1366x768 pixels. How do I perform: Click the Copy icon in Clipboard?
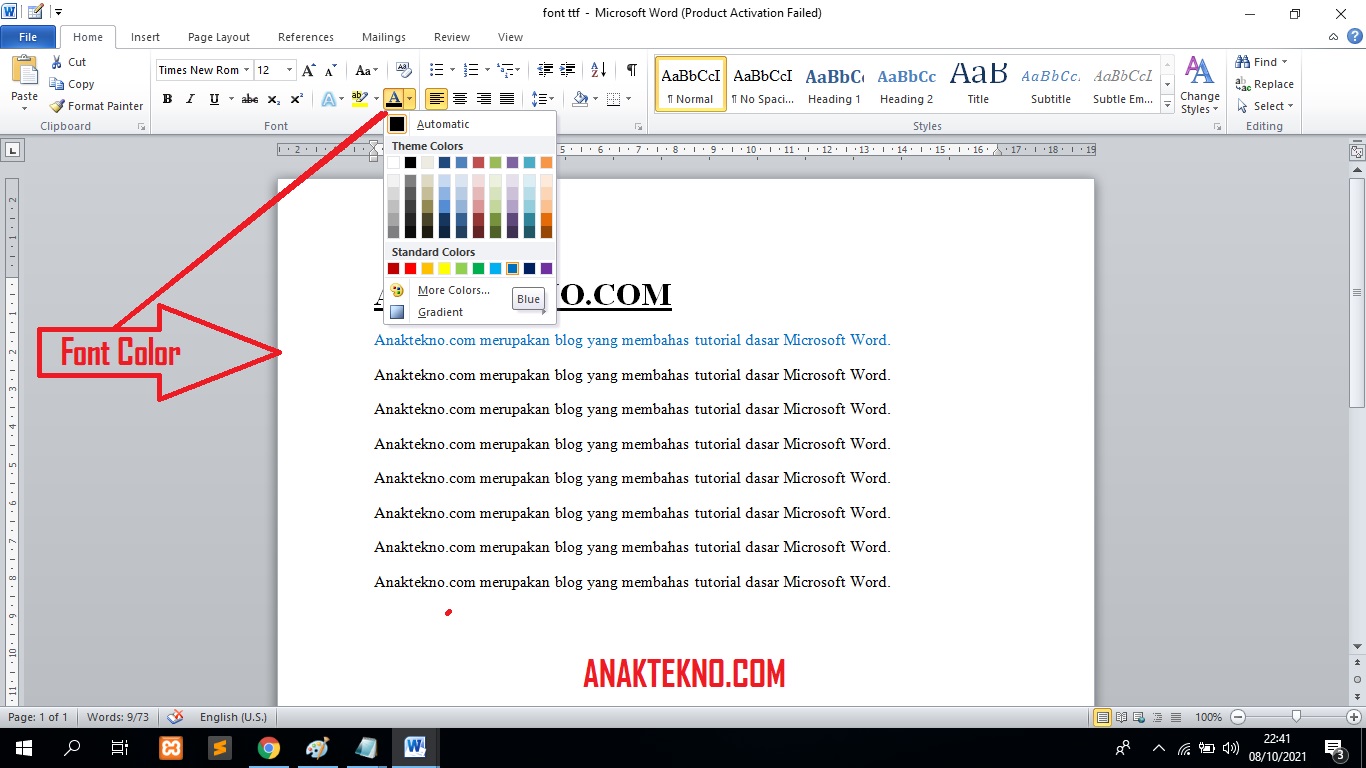57,84
